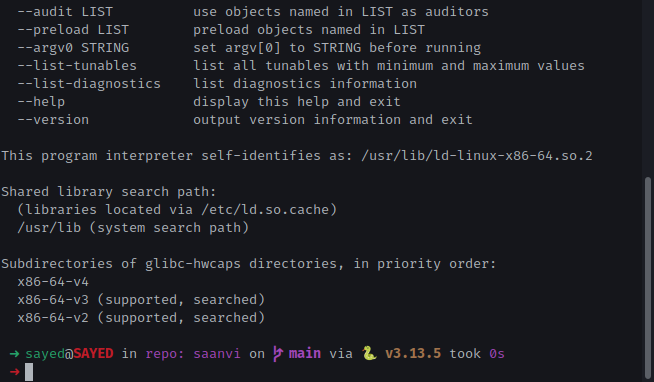The width and height of the screenshot is (654, 382).
Task: Click '0s' duration in prompt
Action: coord(497,354)
